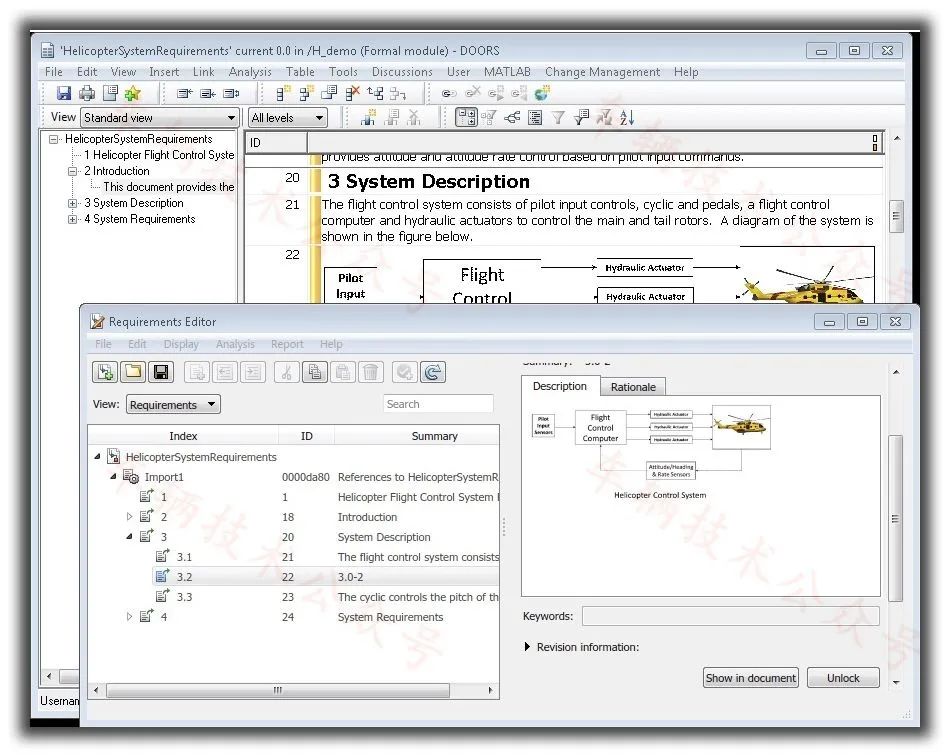949x756 pixels.
Task: Switch to the Rationale tab
Action: (633, 387)
